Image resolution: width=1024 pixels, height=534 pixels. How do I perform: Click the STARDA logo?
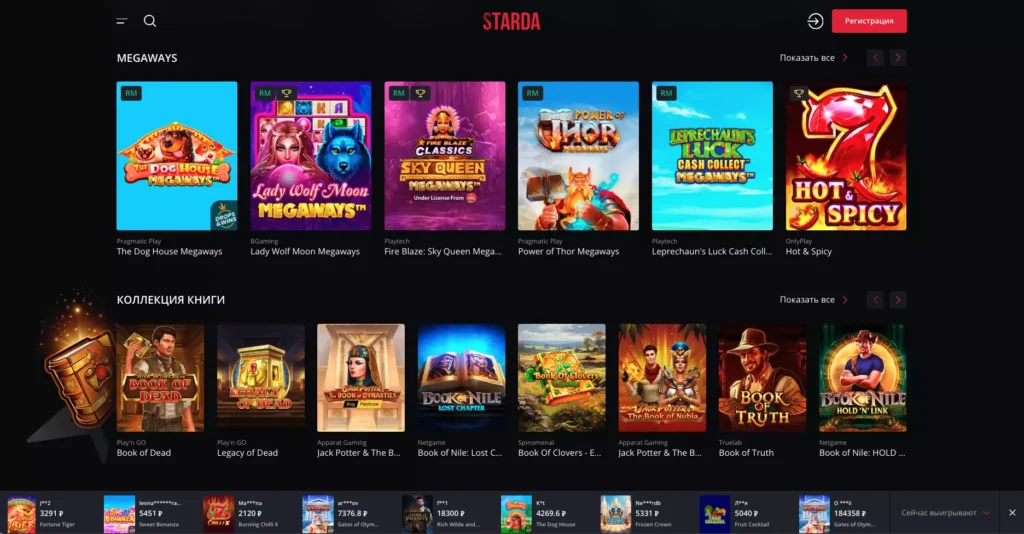[511, 22]
